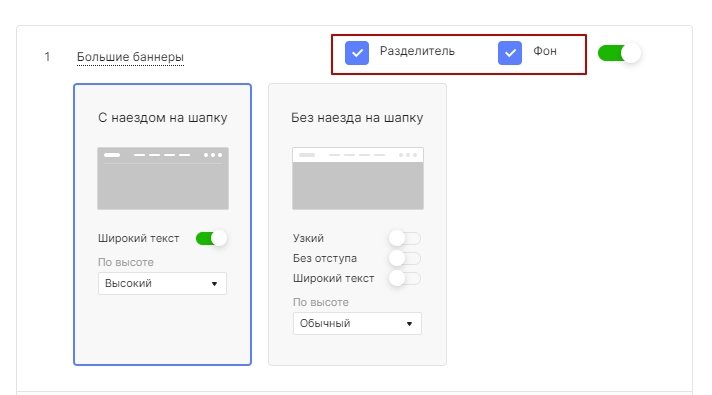Click the Фон label text
The image size is (712, 395).
tap(545, 51)
